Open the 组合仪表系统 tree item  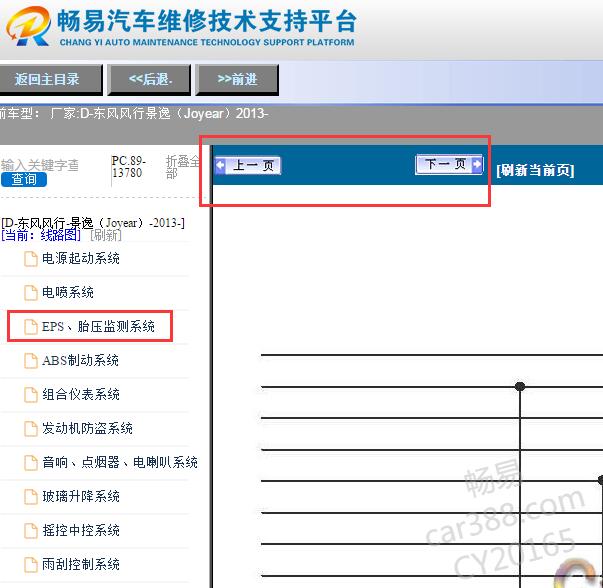(x=81, y=395)
